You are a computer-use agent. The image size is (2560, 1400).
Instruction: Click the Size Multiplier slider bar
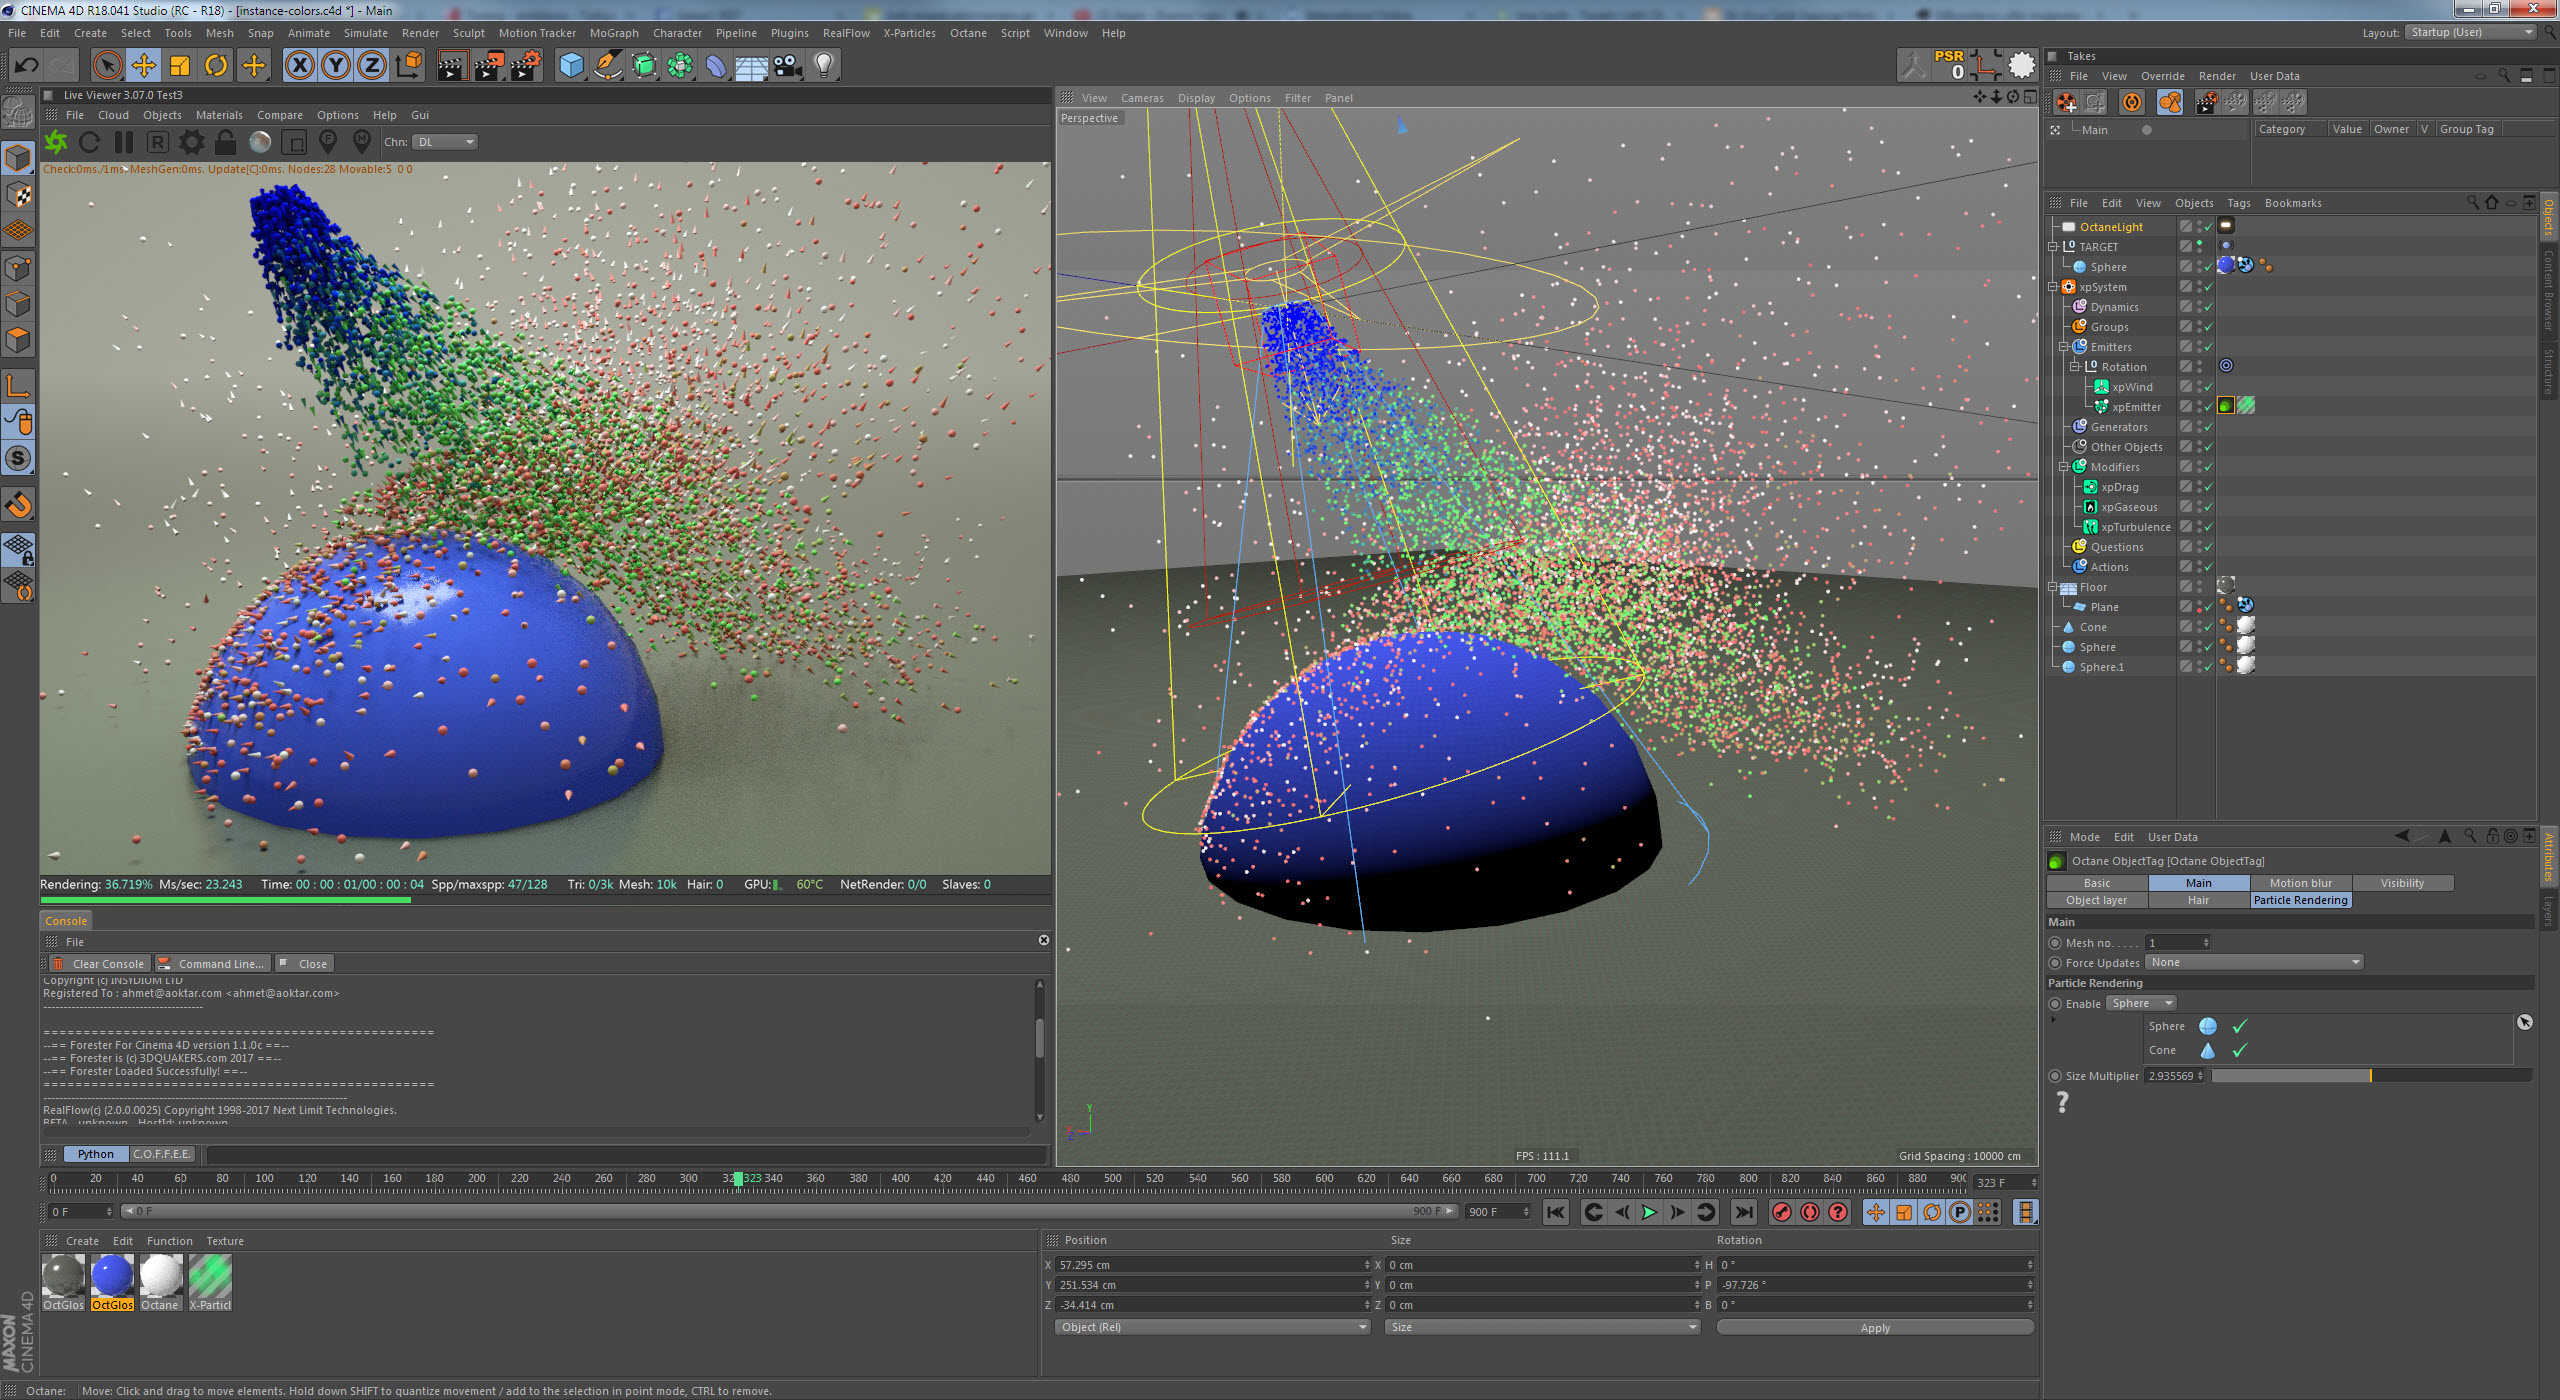(x=2370, y=1076)
